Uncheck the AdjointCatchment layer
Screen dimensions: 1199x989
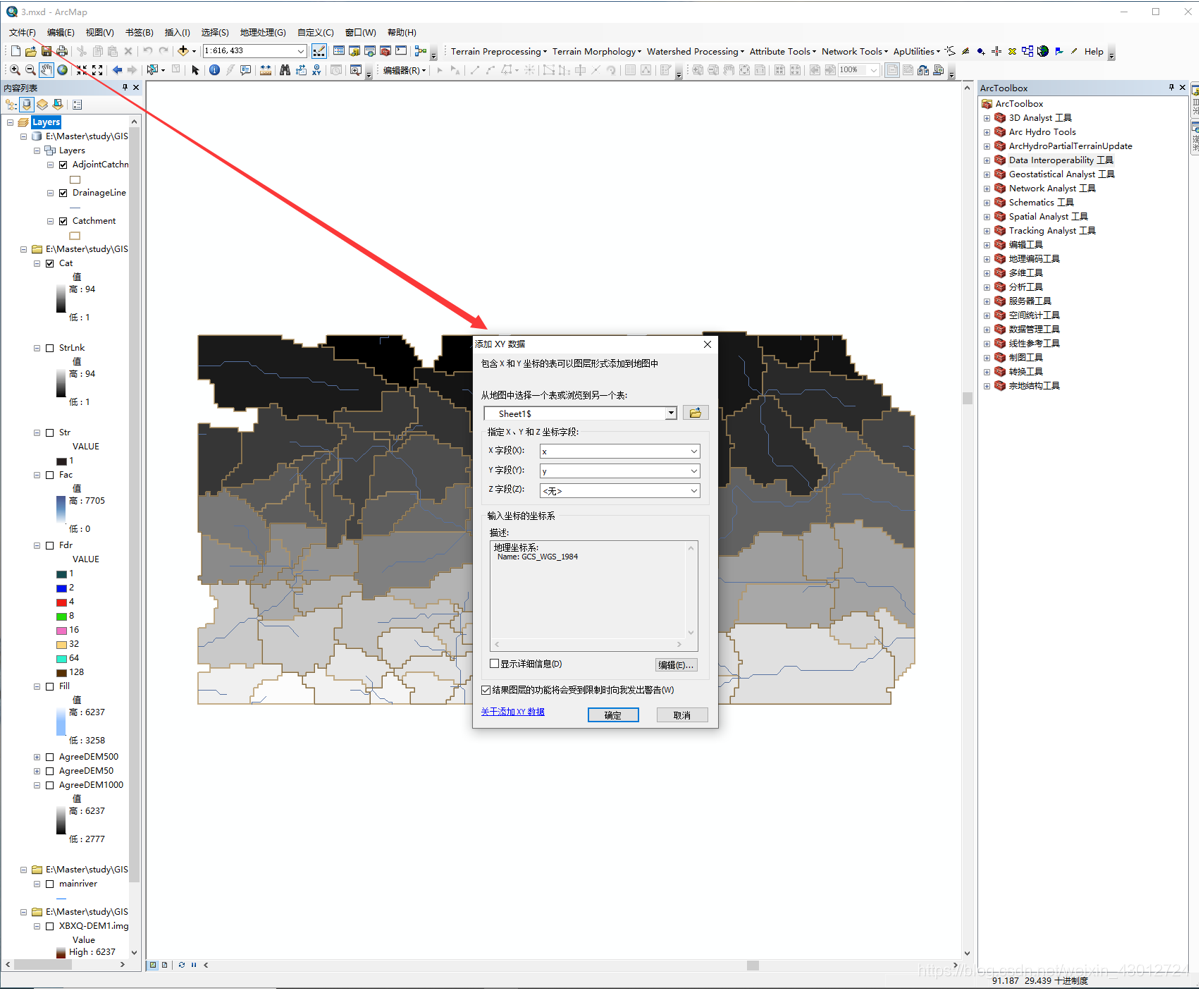[x=63, y=164]
